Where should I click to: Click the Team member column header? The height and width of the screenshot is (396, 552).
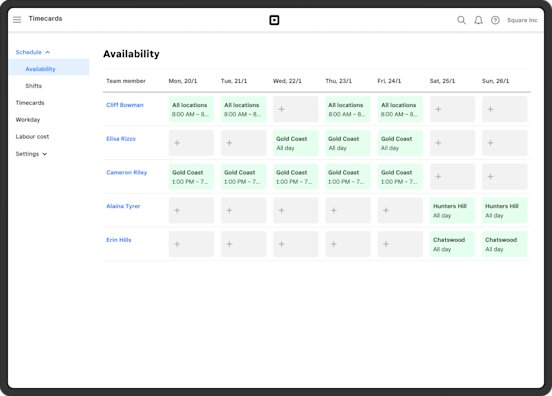click(x=126, y=81)
